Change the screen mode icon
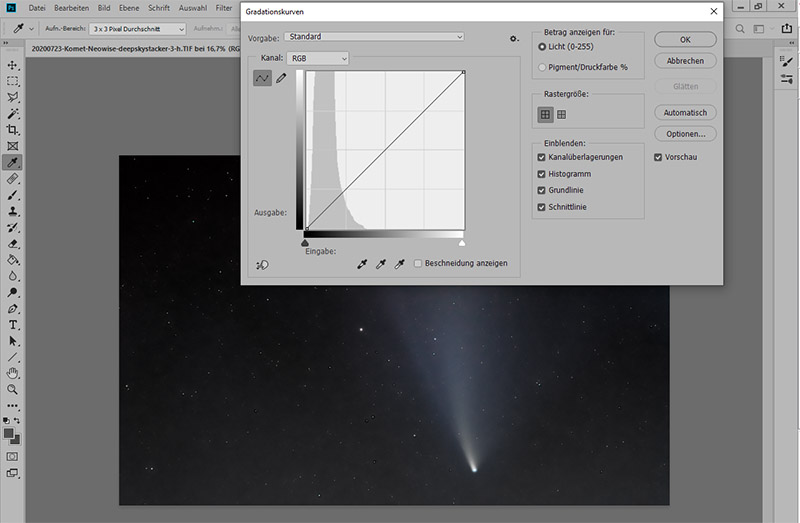 click(x=12, y=473)
